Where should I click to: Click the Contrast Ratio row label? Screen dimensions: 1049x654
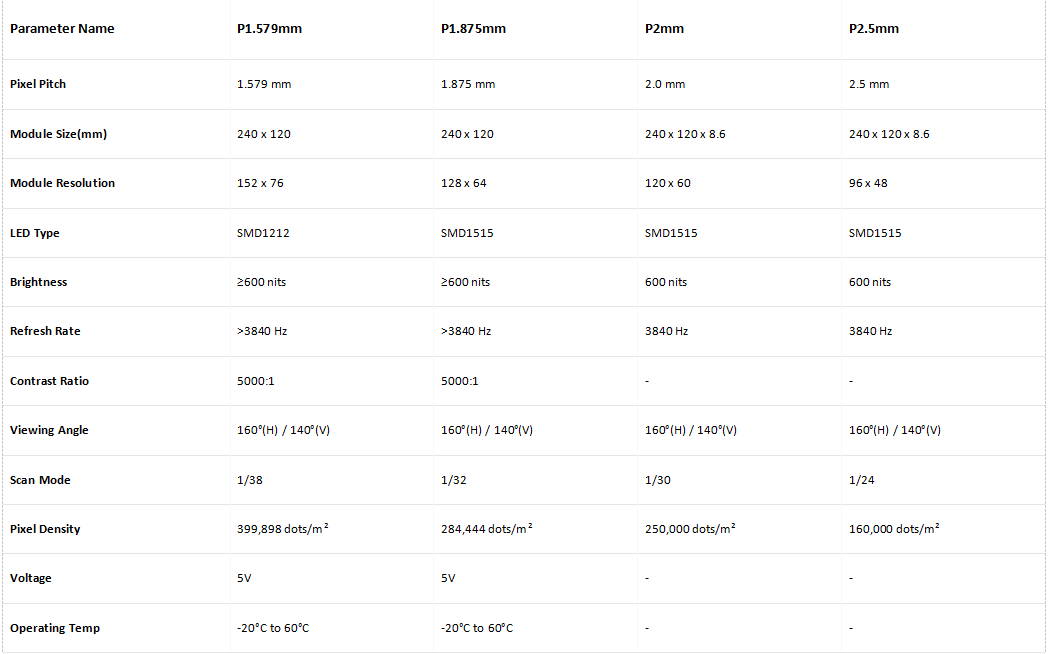tap(49, 381)
